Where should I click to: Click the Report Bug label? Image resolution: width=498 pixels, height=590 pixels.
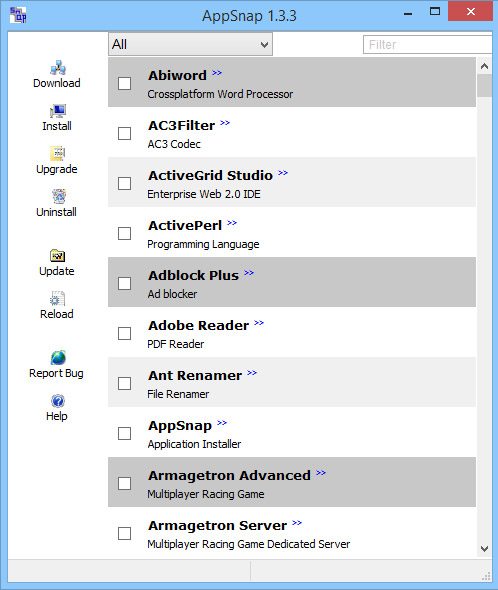tap(56, 373)
